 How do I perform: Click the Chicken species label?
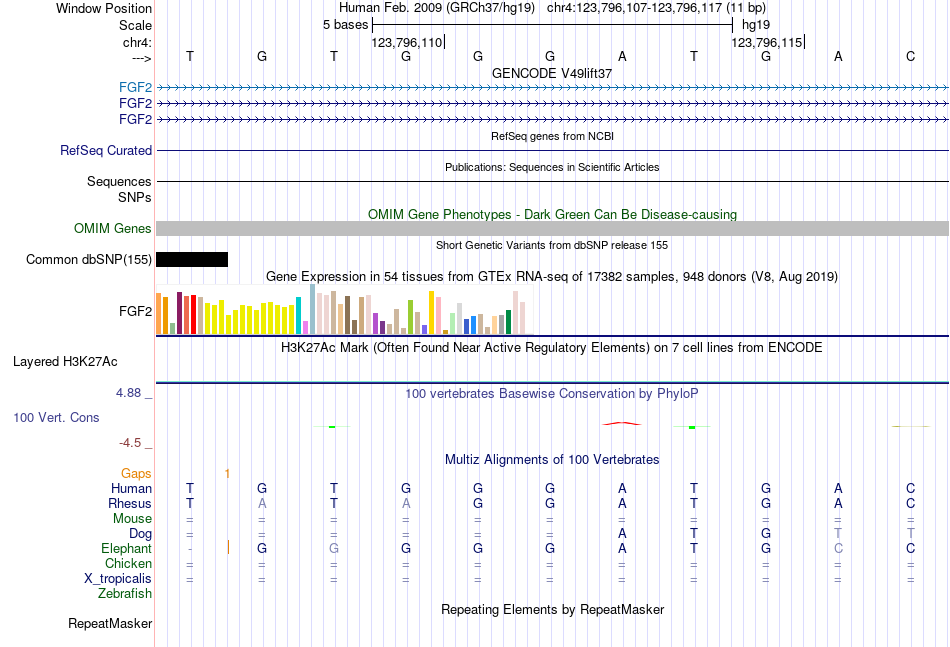[128, 563]
